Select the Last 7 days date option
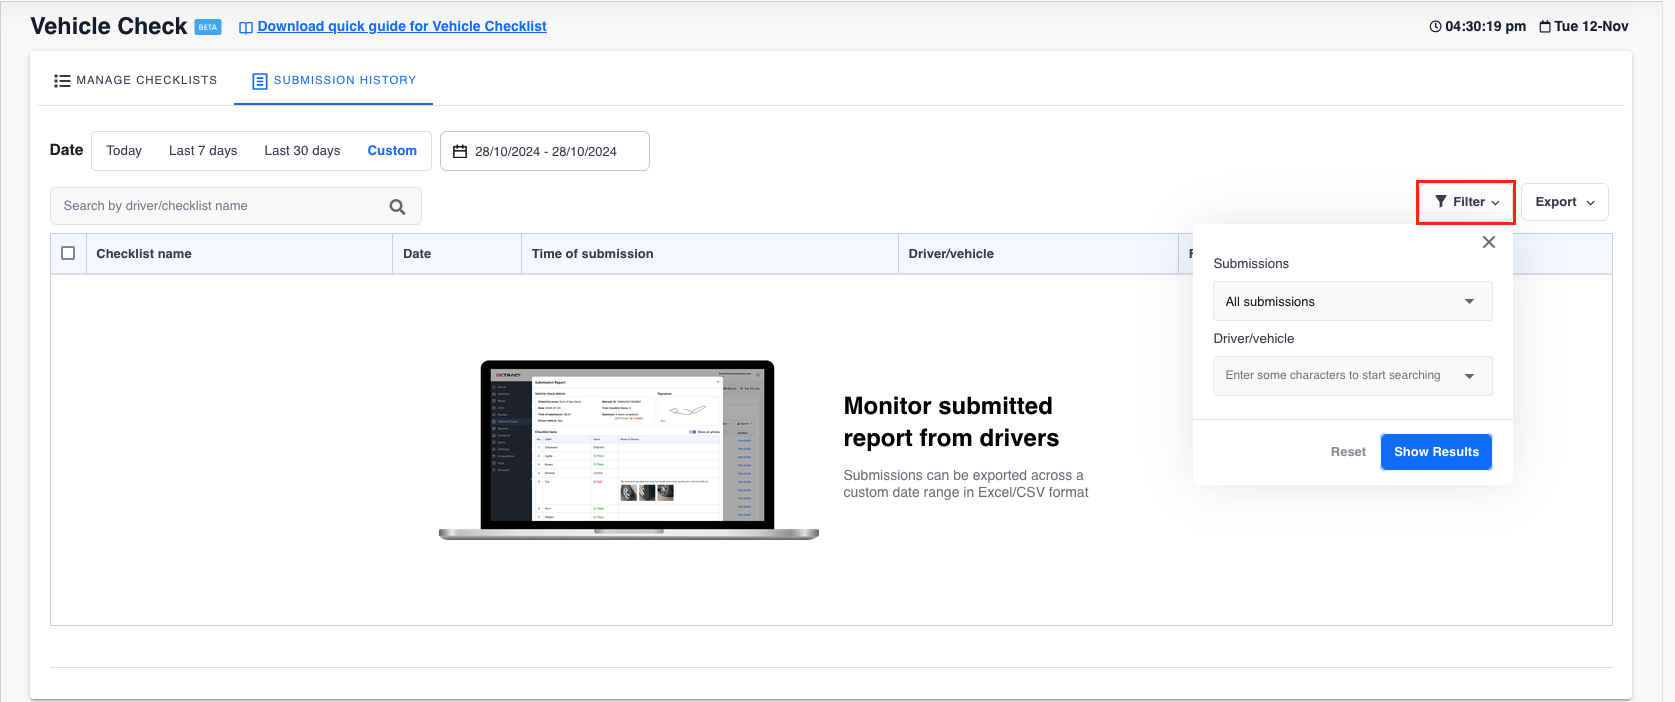The image size is (1675, 702). click(x=203, y=151)
